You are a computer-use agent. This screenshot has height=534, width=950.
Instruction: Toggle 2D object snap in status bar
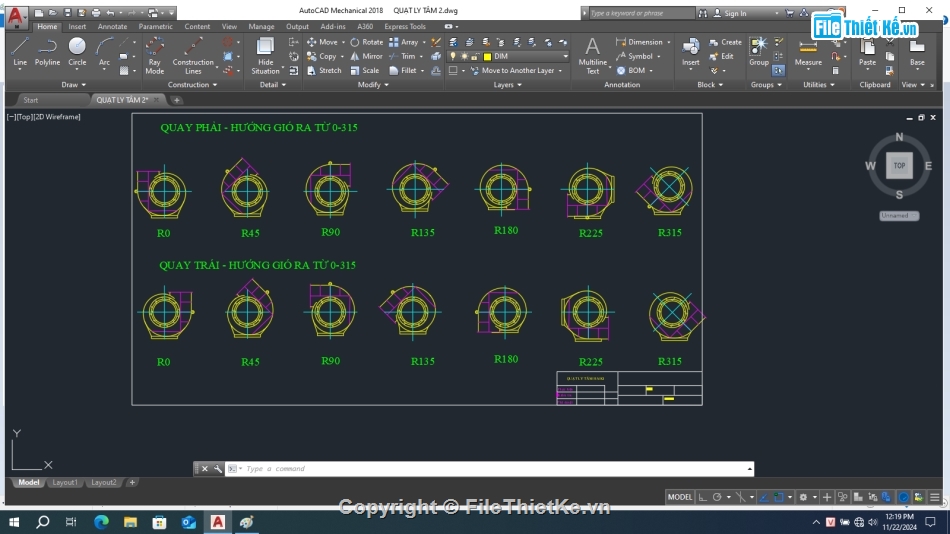click(x=779, y=497)
